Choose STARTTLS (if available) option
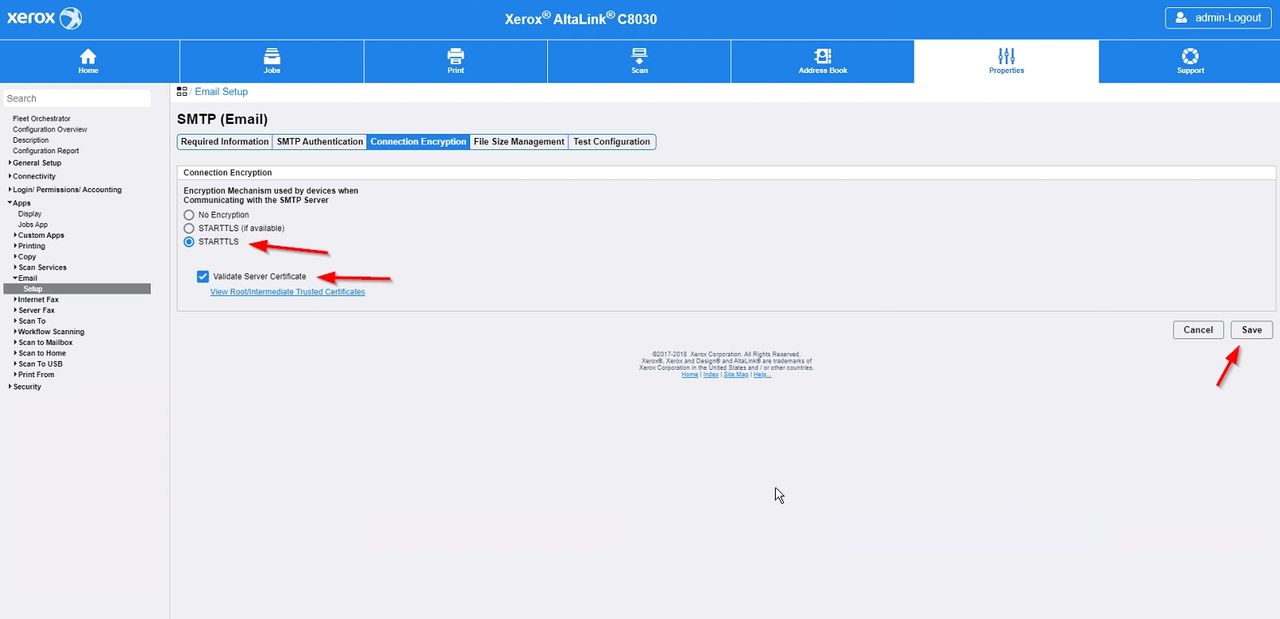 (x=189, y=229)
